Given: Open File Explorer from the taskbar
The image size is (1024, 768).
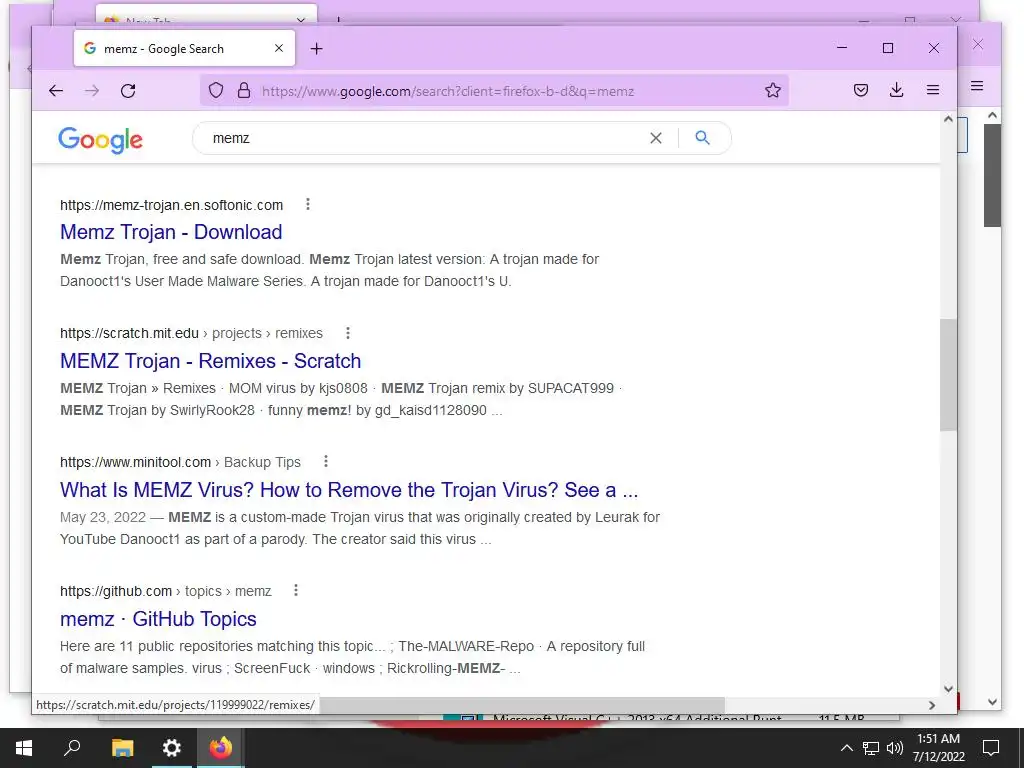Looking at the screenshot, I should [122, 748].
